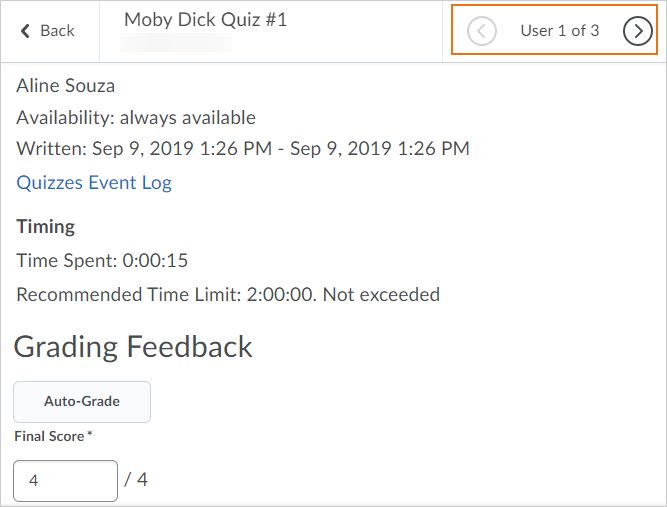Click the Grading Feedback heading
Viewport: 667px width, 507px height.
[x=133, y=347]
